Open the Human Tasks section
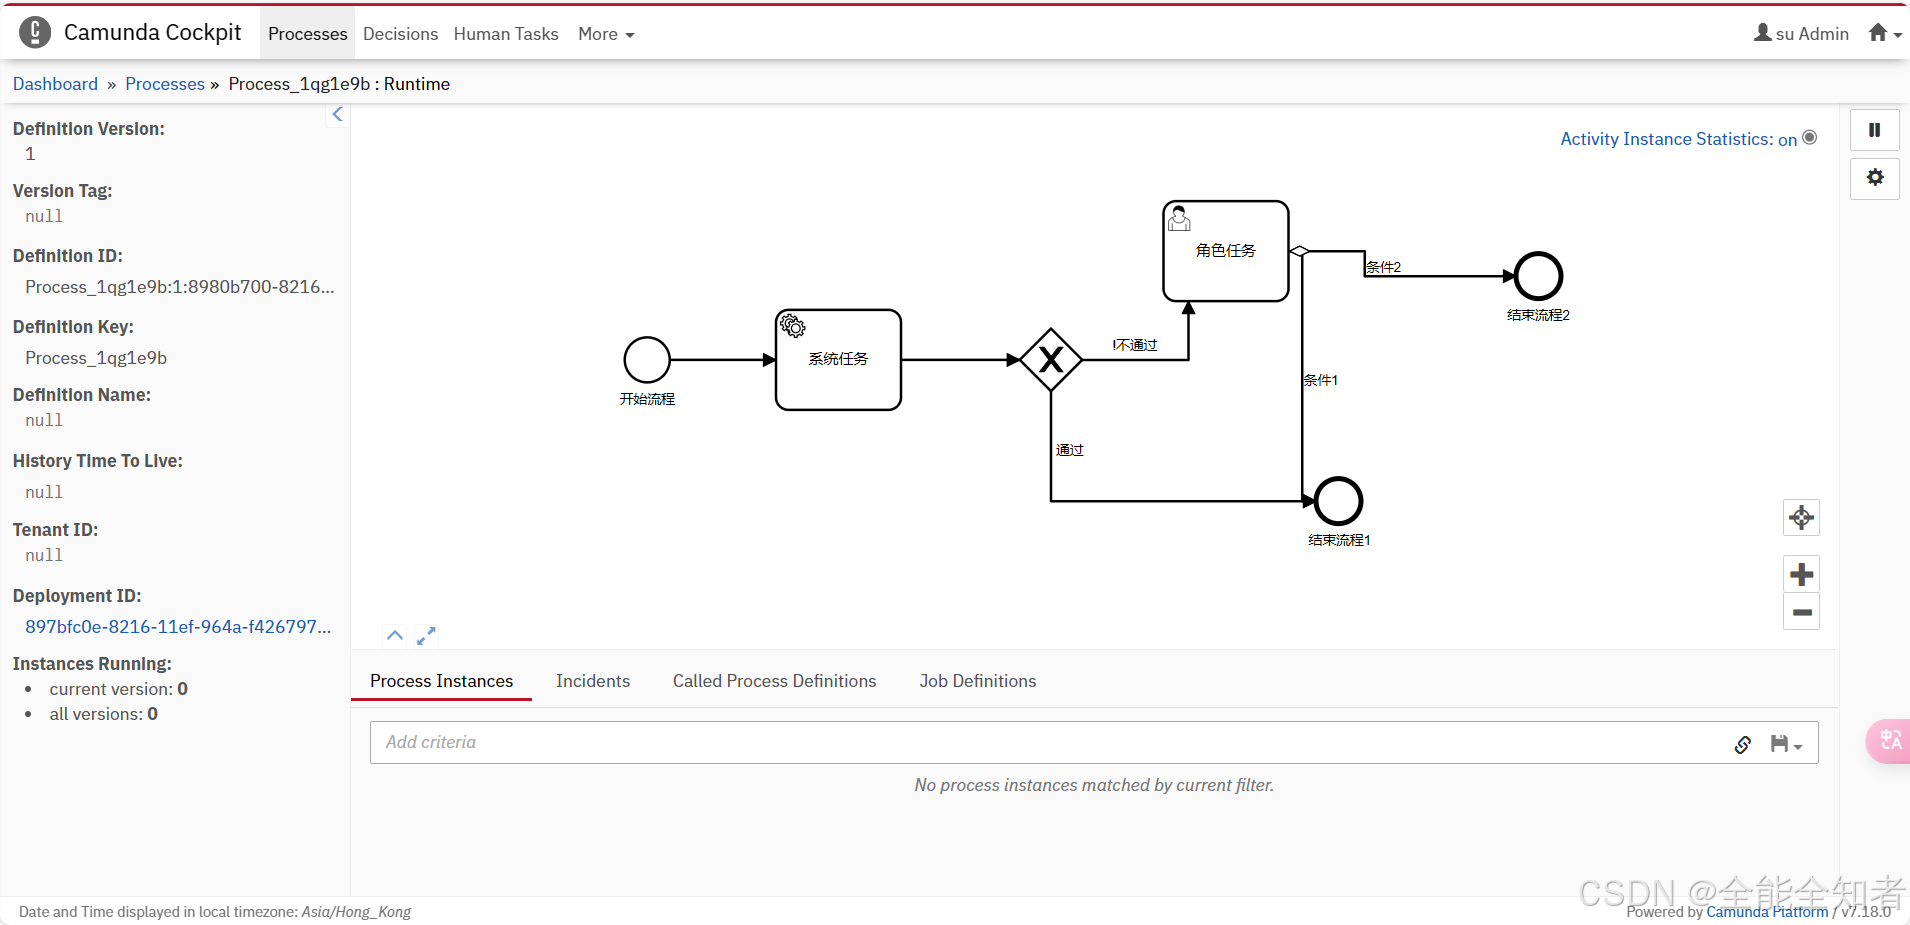Image resolution: width=1910 pixels, height=925 pixels. 506,34
